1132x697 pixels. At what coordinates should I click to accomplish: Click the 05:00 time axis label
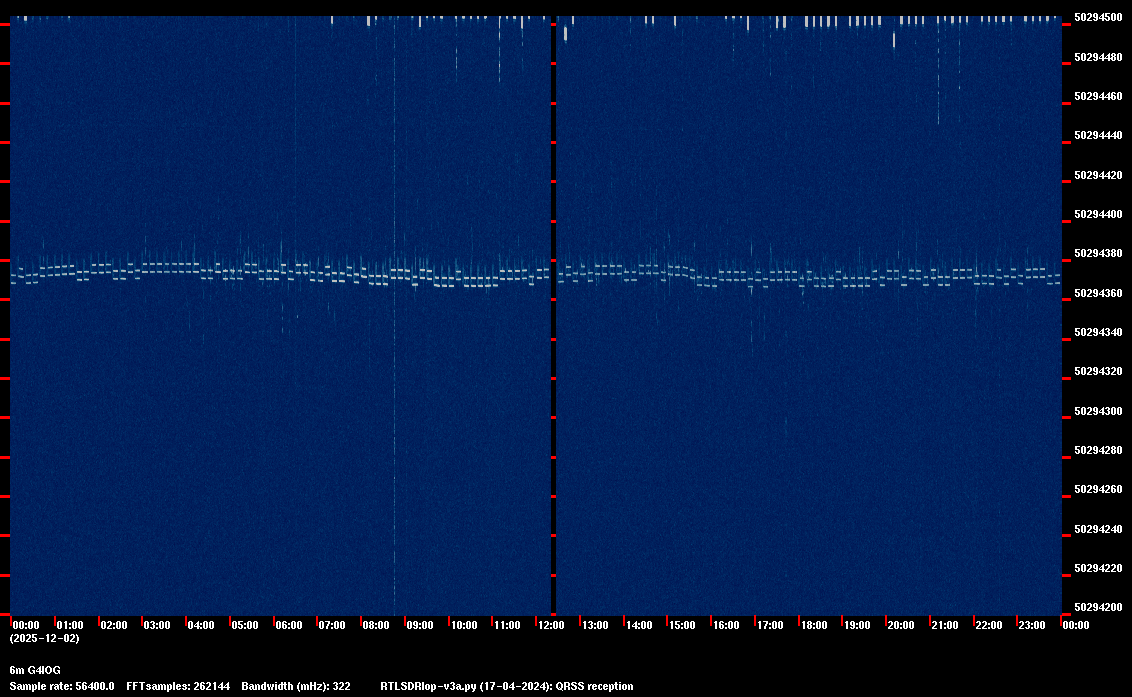pyautogui.click(x=245, y=625)
